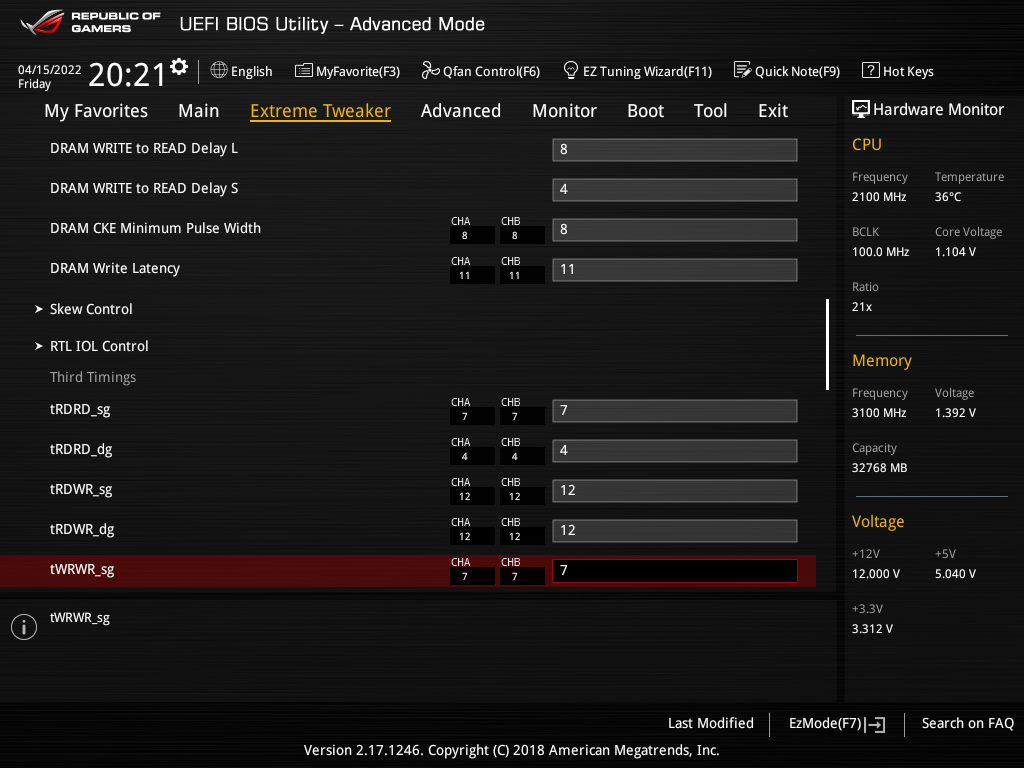Select the tWRWR_sg row label

click(x=82, y=569)
